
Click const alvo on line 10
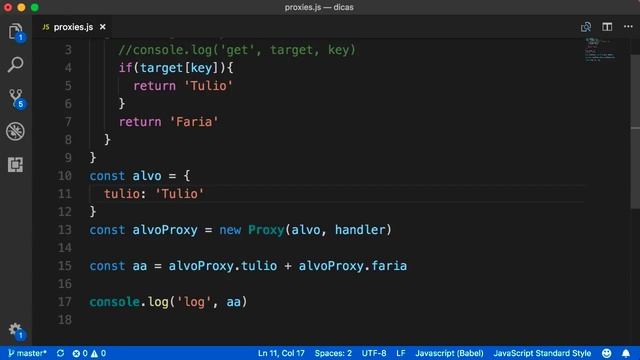[125, 176]
